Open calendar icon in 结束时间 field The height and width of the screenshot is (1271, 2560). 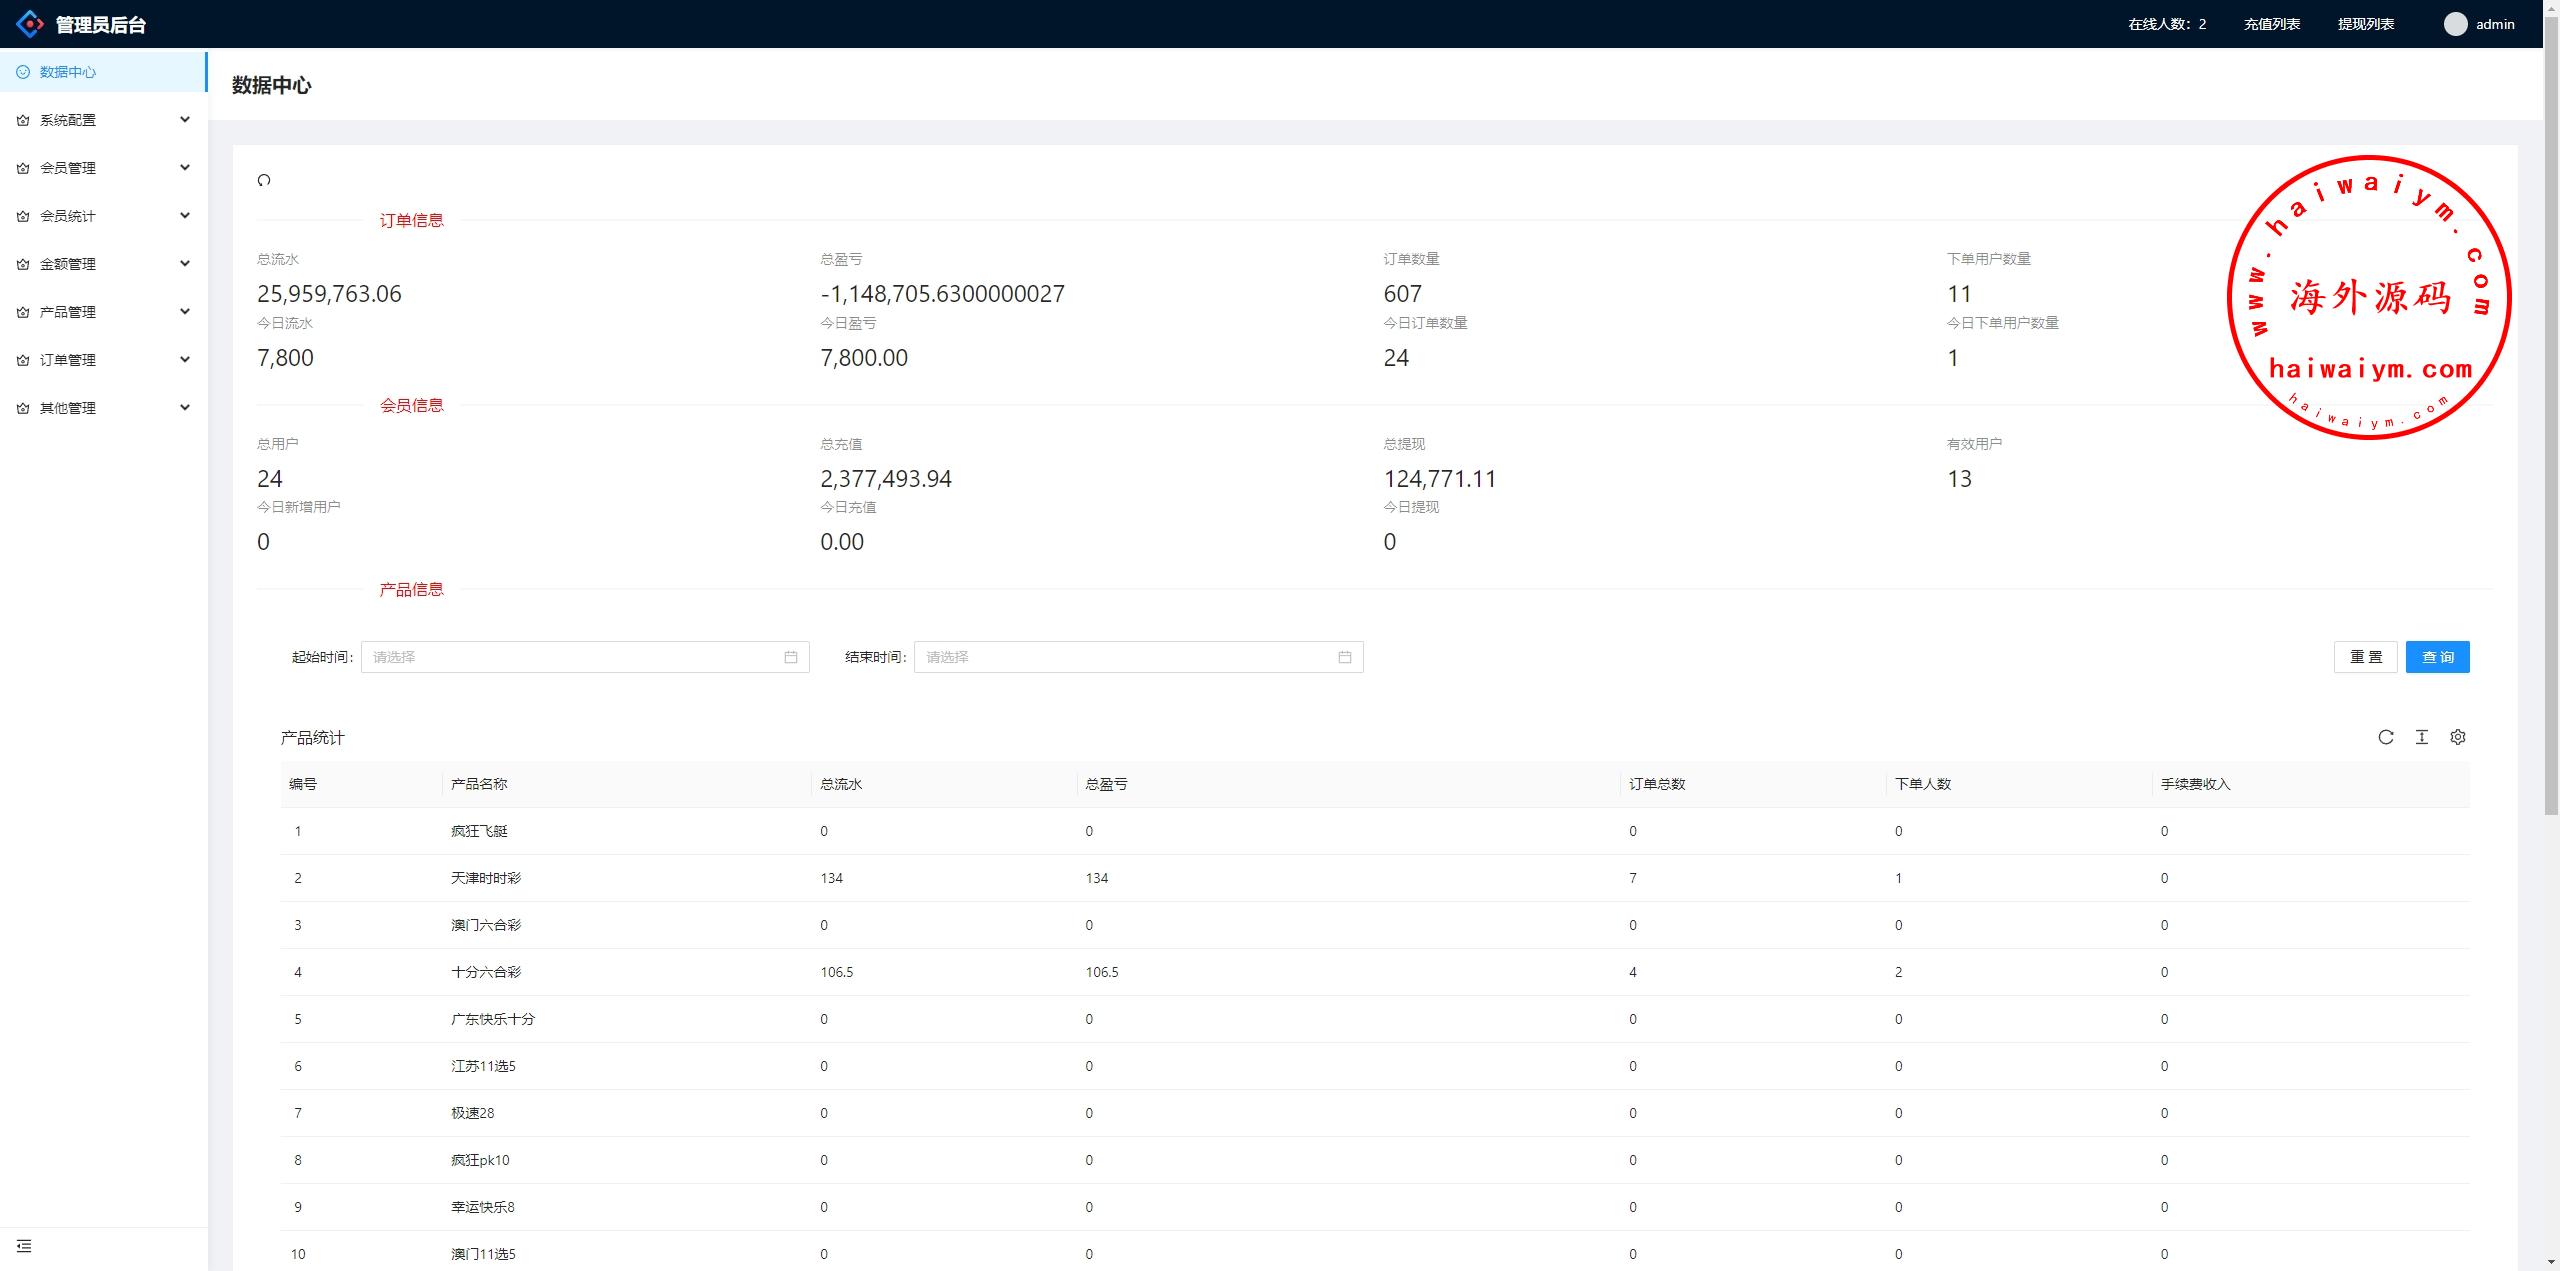(x=1345, y=657)
